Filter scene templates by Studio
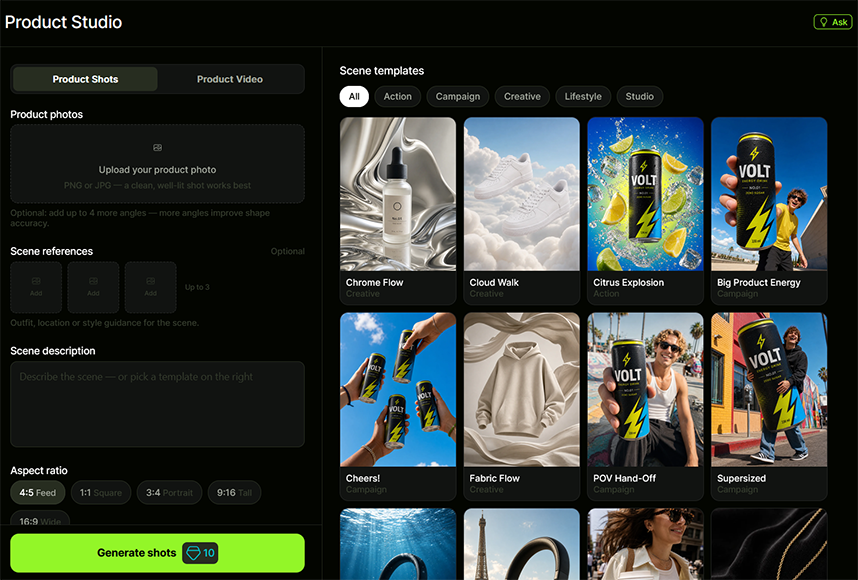Image resolution: width=858 pixels, height=580 pixels. click(x=640, y=96)
